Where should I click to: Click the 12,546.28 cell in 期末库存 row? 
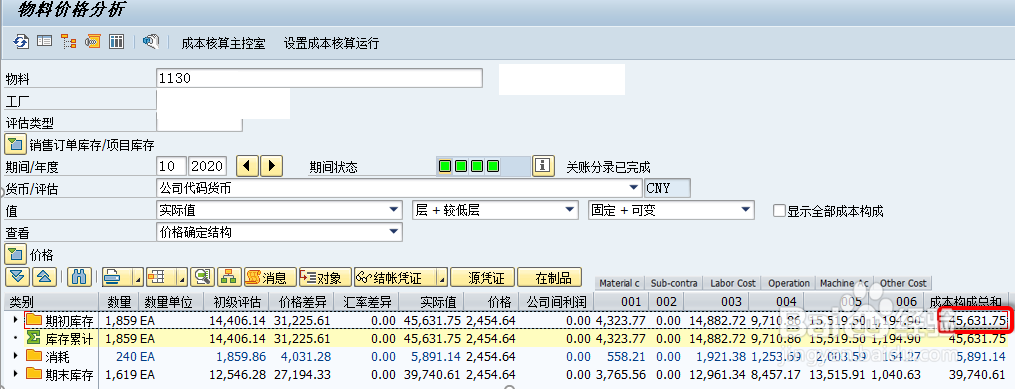tap(237, 374)
